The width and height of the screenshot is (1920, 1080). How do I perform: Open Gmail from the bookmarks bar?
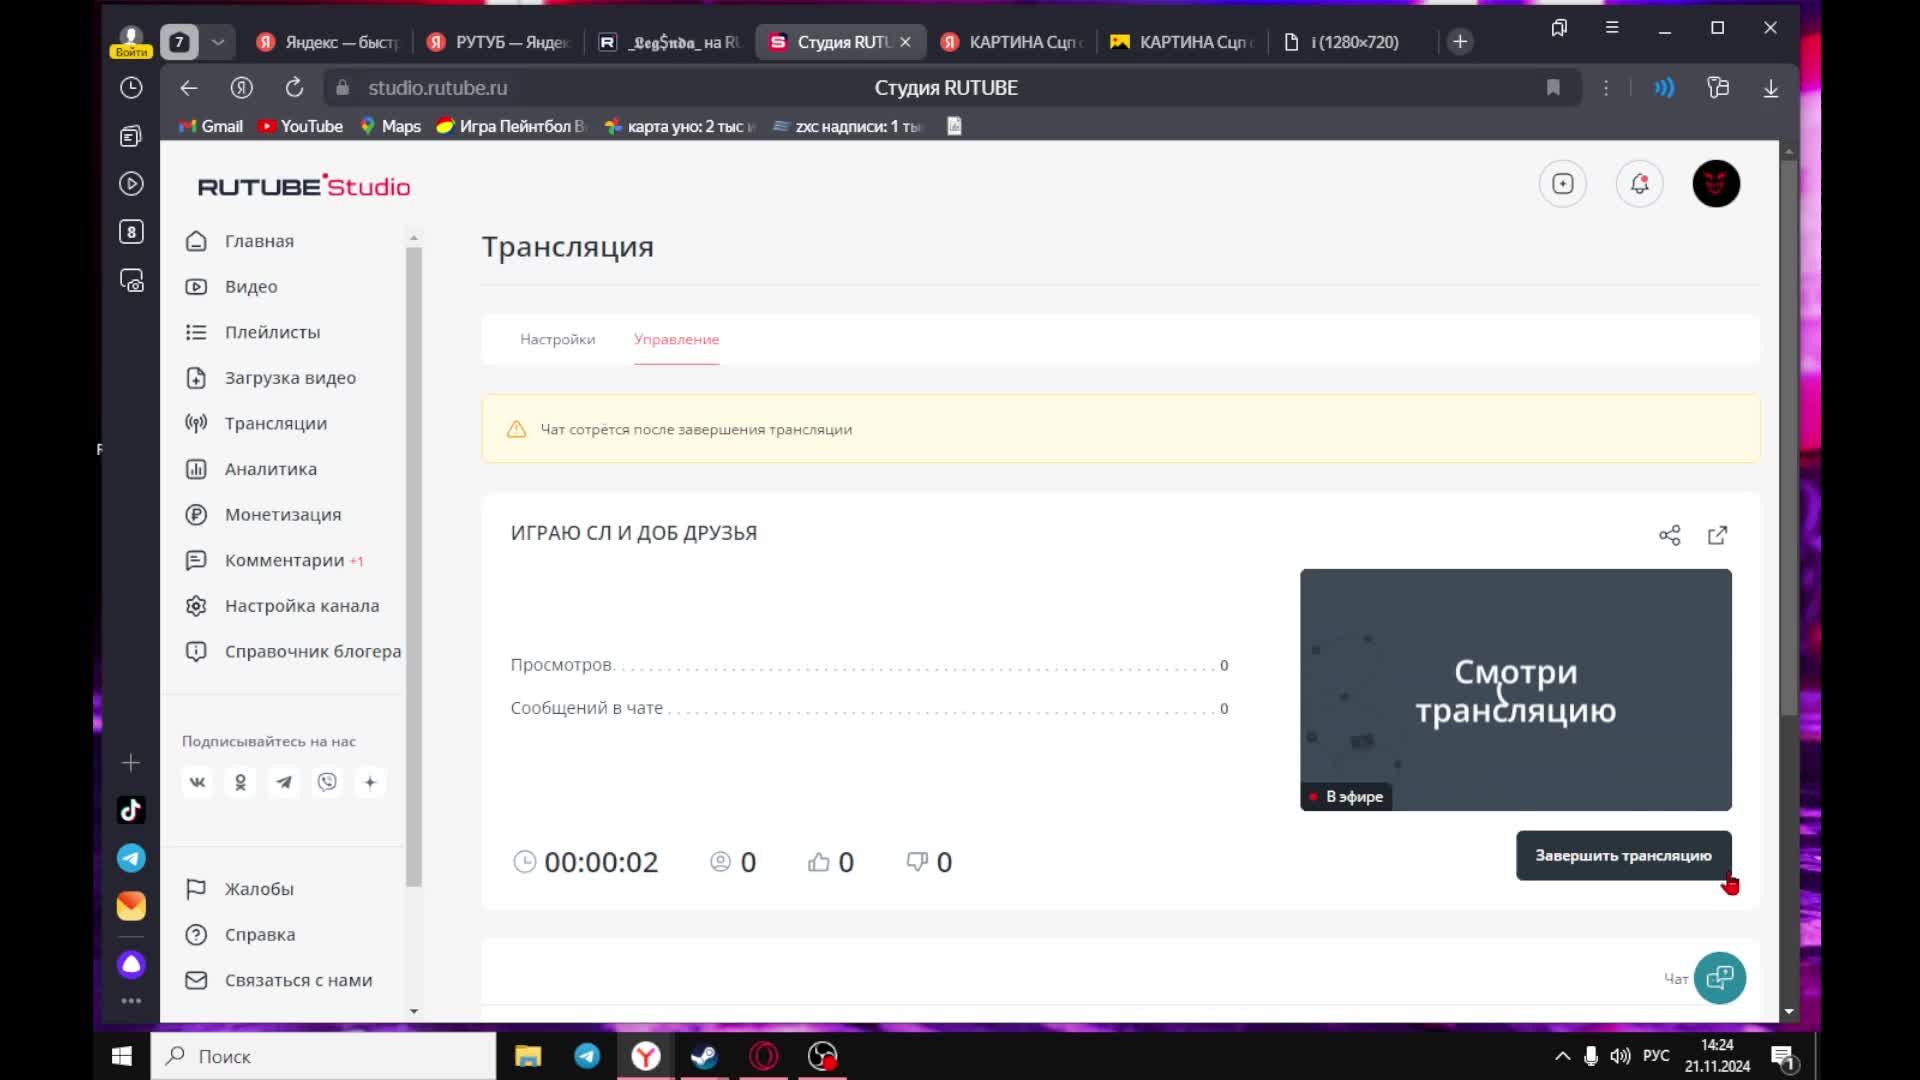coord(209,126)
